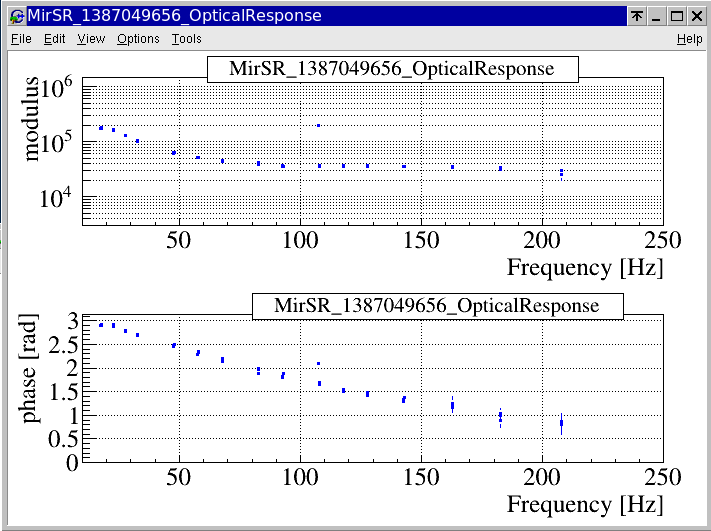The image size is (711, 531).
Task: Select the modulus plot title box
Action: click(x=393, y=69)
